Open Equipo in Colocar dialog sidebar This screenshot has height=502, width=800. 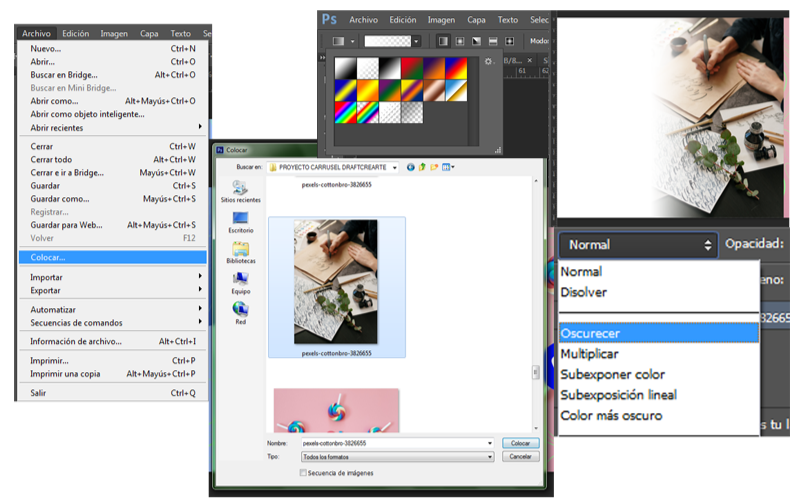point(240,284)
